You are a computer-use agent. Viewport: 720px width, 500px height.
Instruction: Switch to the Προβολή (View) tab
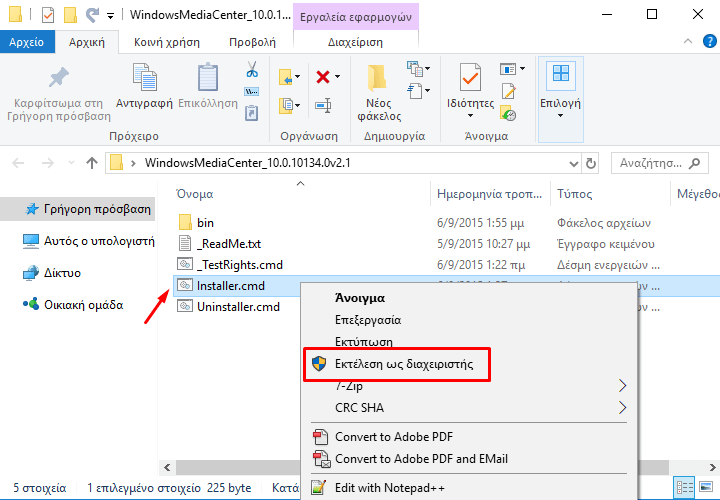click(x=252, y=42)
